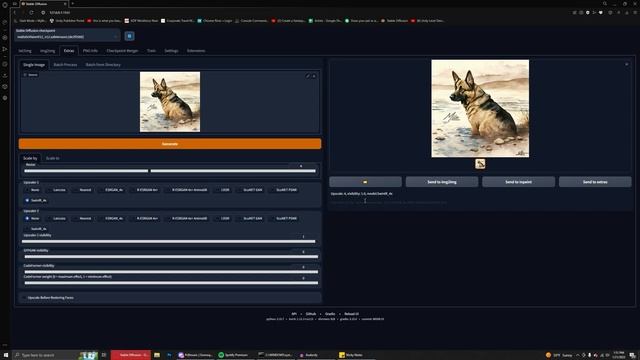Open Sticky Notes from taskbar
640x360 pixels.
(351, 355)
